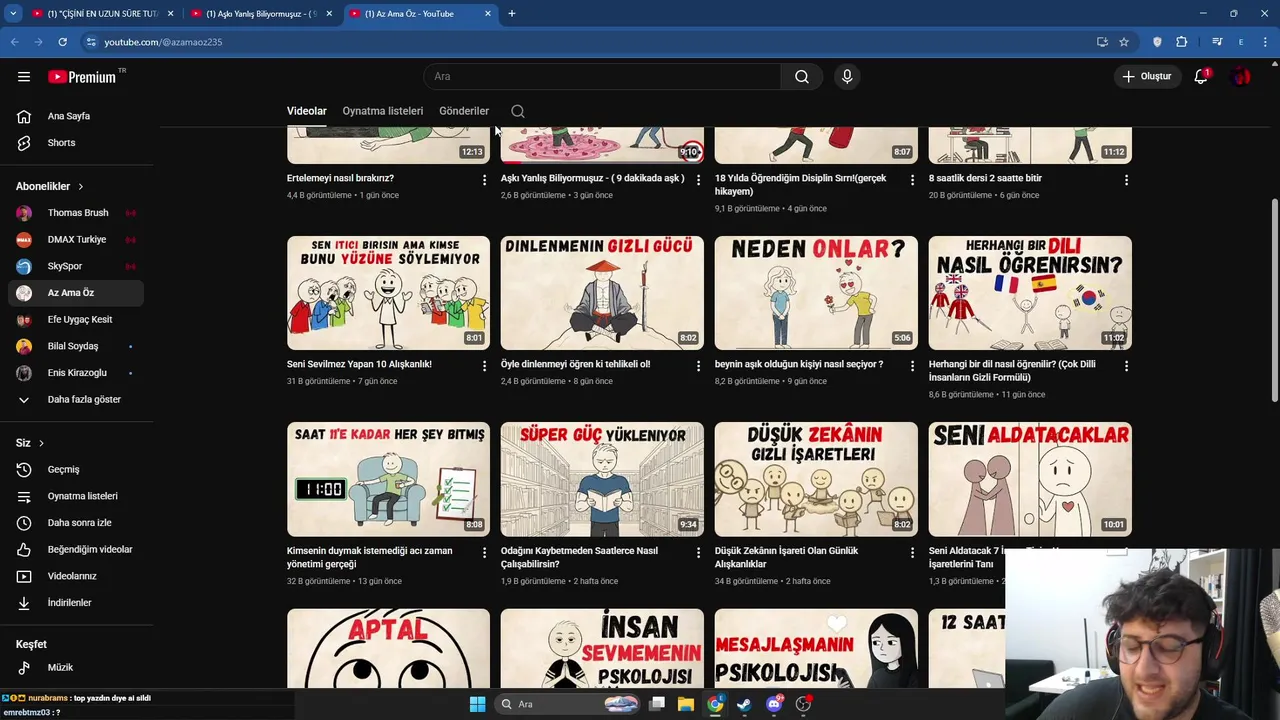Image resolution: width=1280 pixels, height=720 pixels.
Task: Play 'NEDEN ONLAR?' video thumbnail
Action: (x=816, y=293)
